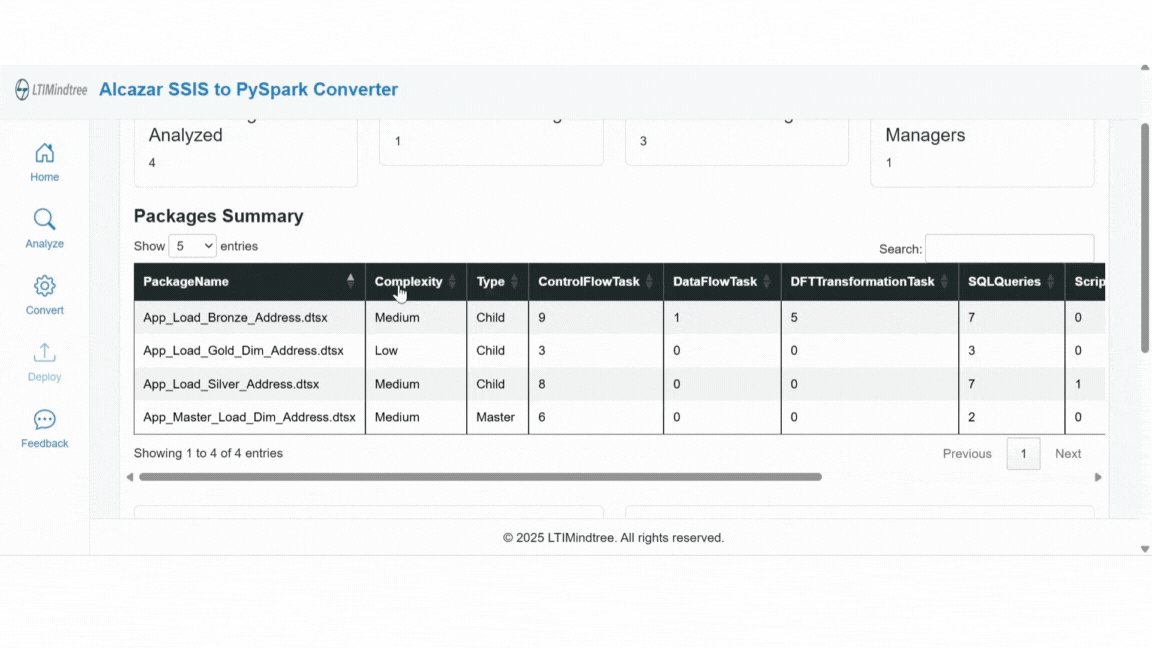Sort table by PackageName column arrow
Image resolution: width=1152 pixels, height=648 pixels.
click(x=350, y=281)
